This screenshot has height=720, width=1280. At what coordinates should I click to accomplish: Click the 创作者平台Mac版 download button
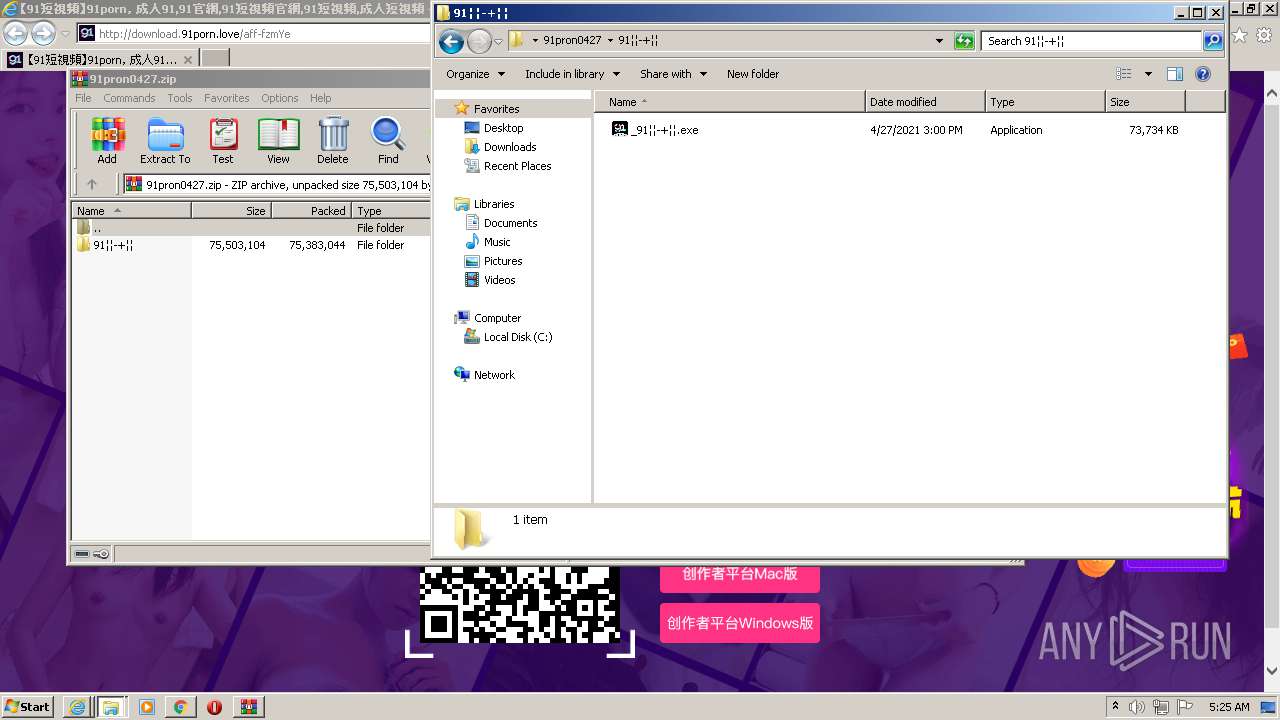coord(740,574)
